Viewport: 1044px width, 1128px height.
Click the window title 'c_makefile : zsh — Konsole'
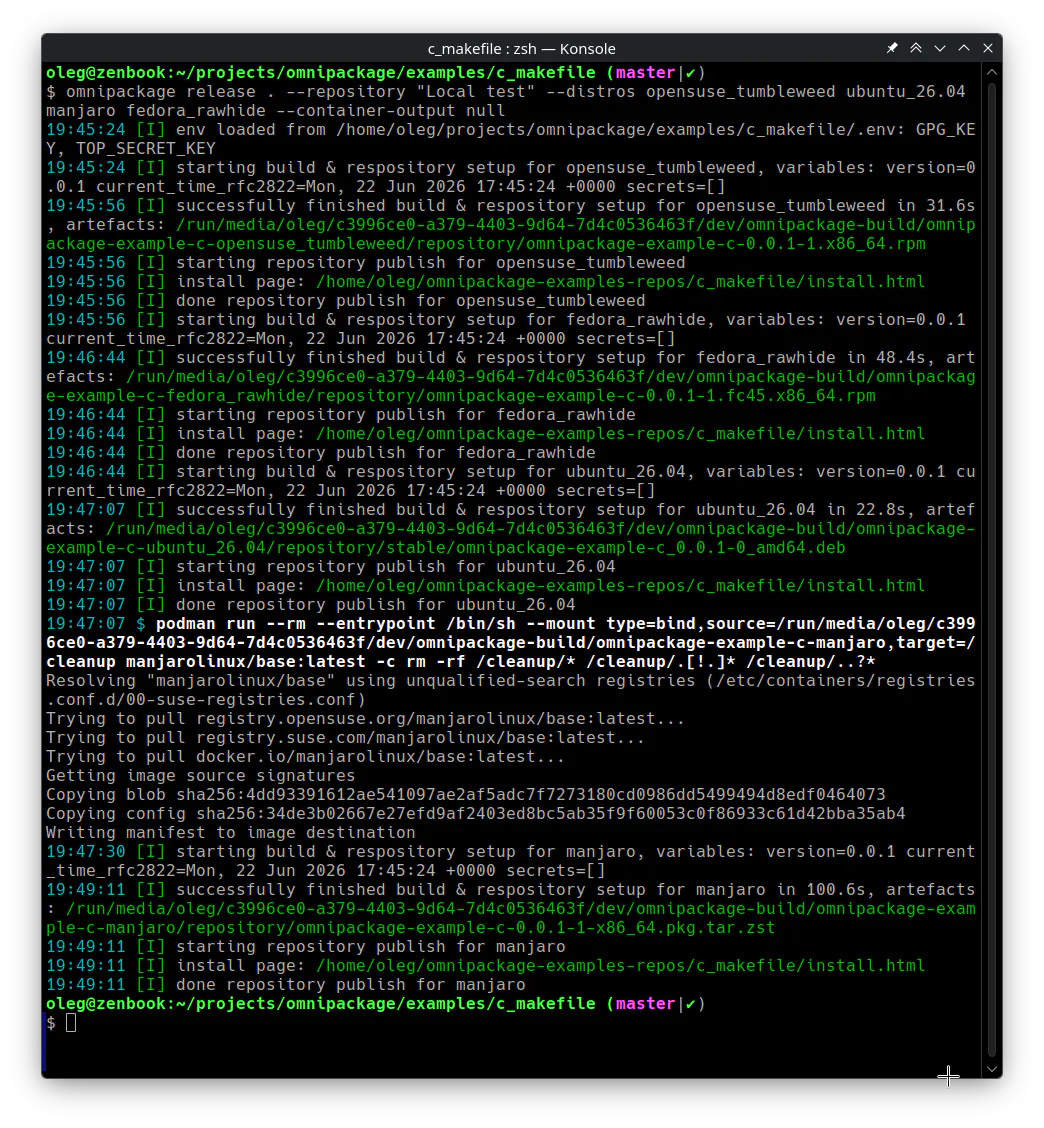[x=522, y=49]
